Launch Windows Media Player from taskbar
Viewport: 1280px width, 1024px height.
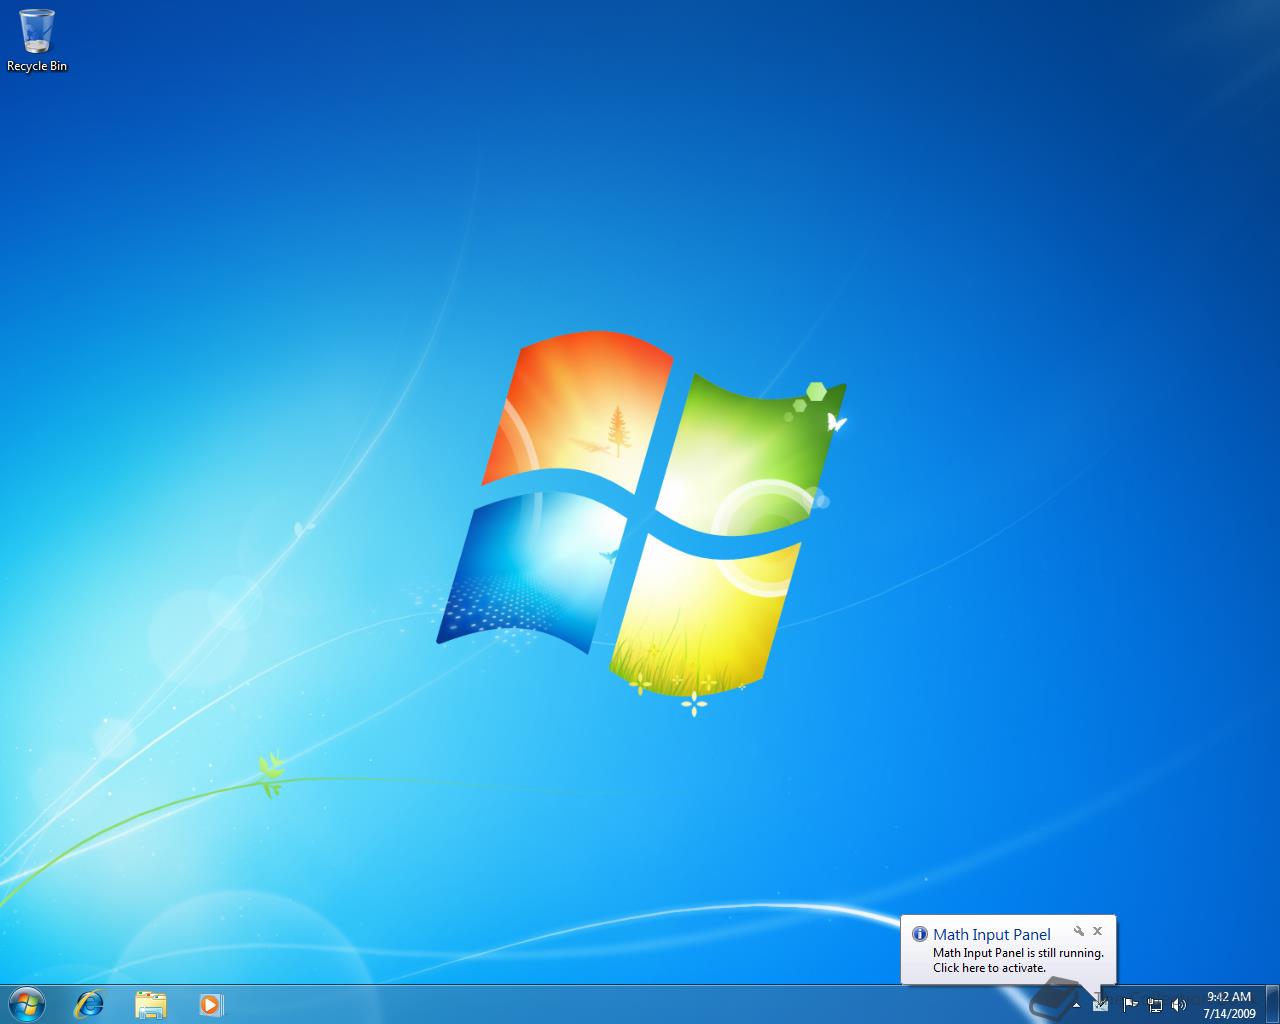coord(211,1004)
